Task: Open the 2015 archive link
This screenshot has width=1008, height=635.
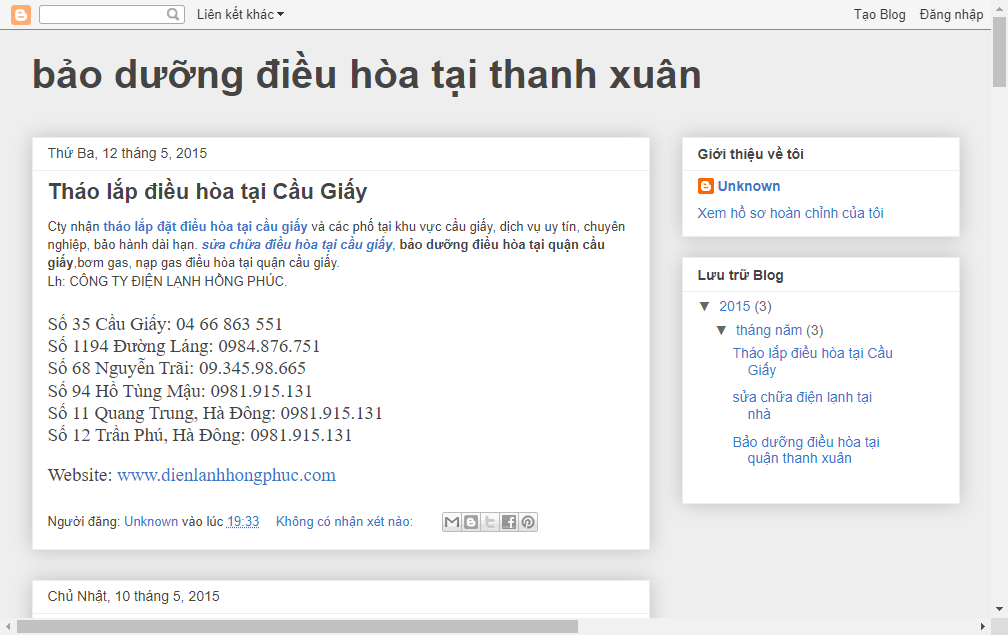Action: click(735, 306)
